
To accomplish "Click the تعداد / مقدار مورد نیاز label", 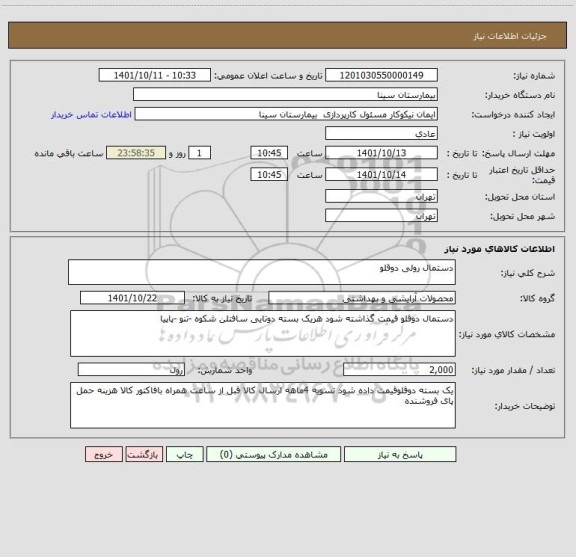I will click(513, 370).
